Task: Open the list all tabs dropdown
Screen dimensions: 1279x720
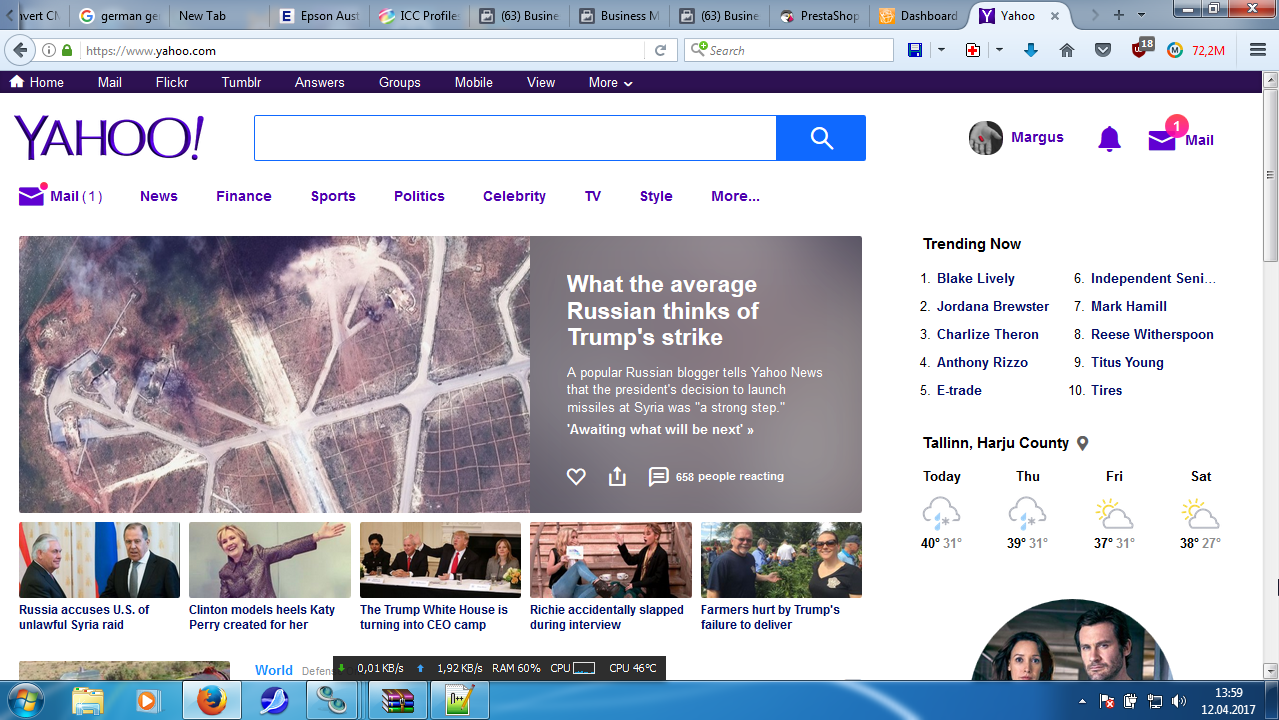Action: point(1142,15)
